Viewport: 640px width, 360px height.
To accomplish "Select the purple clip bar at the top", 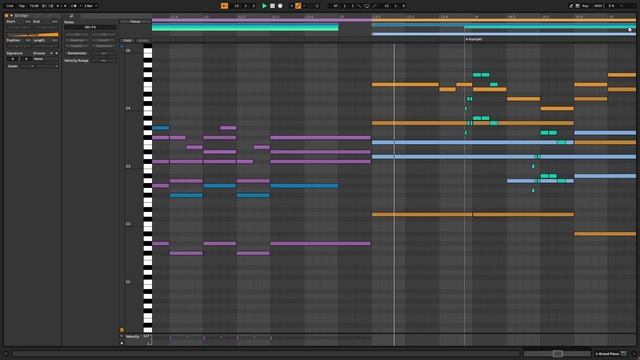I will coord(262,20).
